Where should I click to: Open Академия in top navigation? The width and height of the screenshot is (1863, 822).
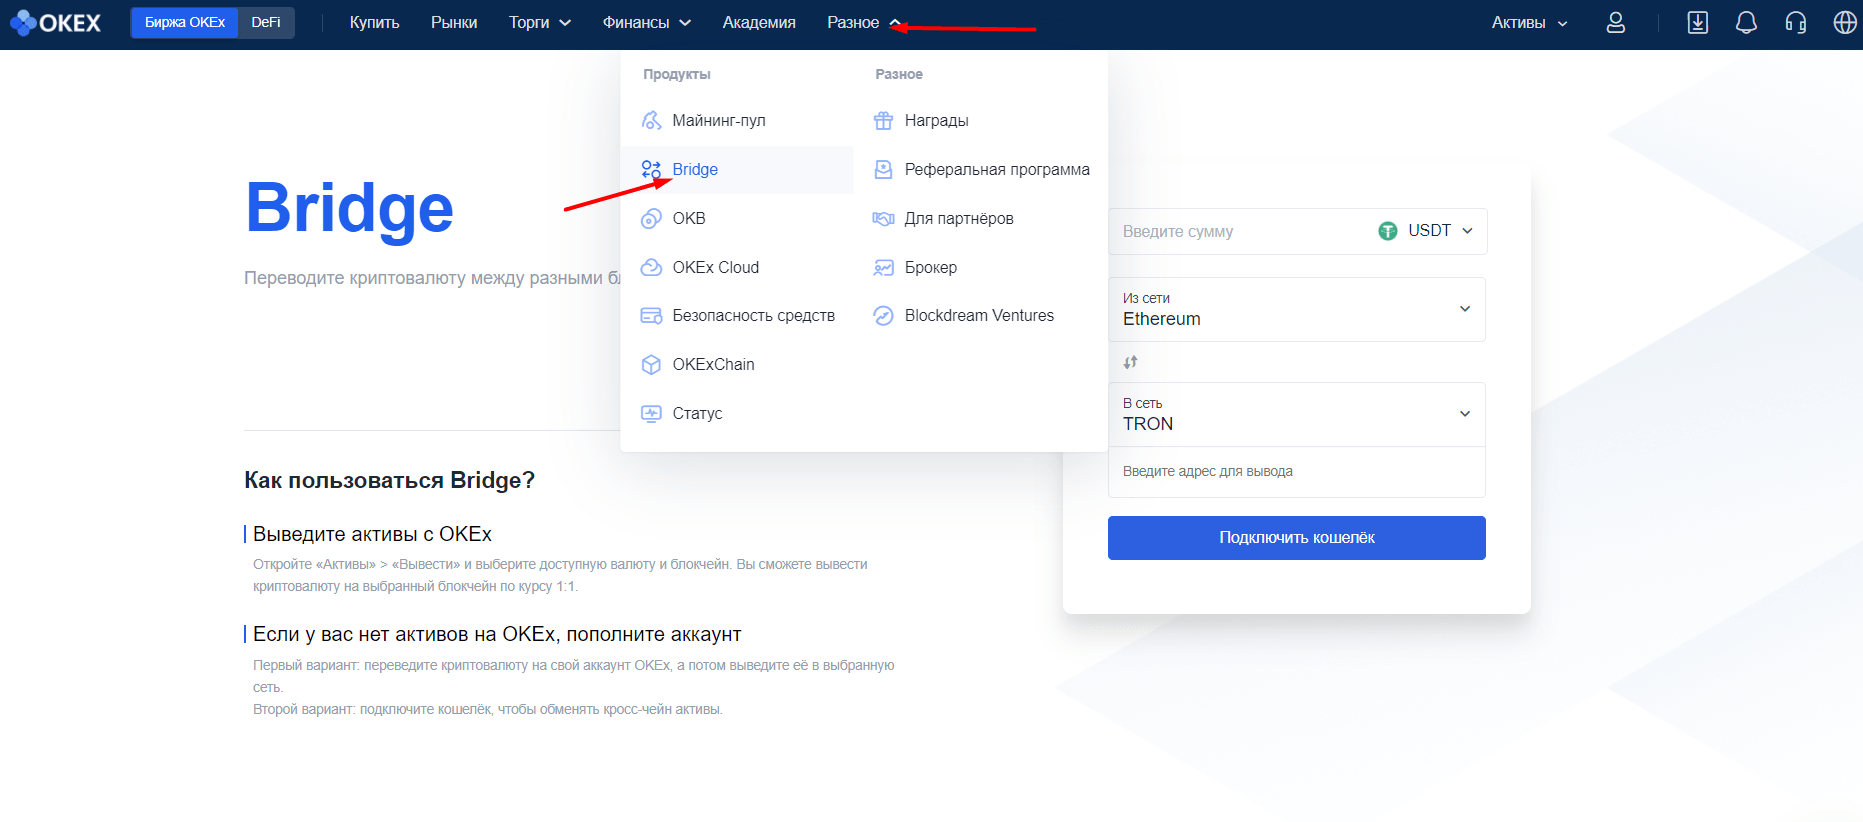click(759, 22)
